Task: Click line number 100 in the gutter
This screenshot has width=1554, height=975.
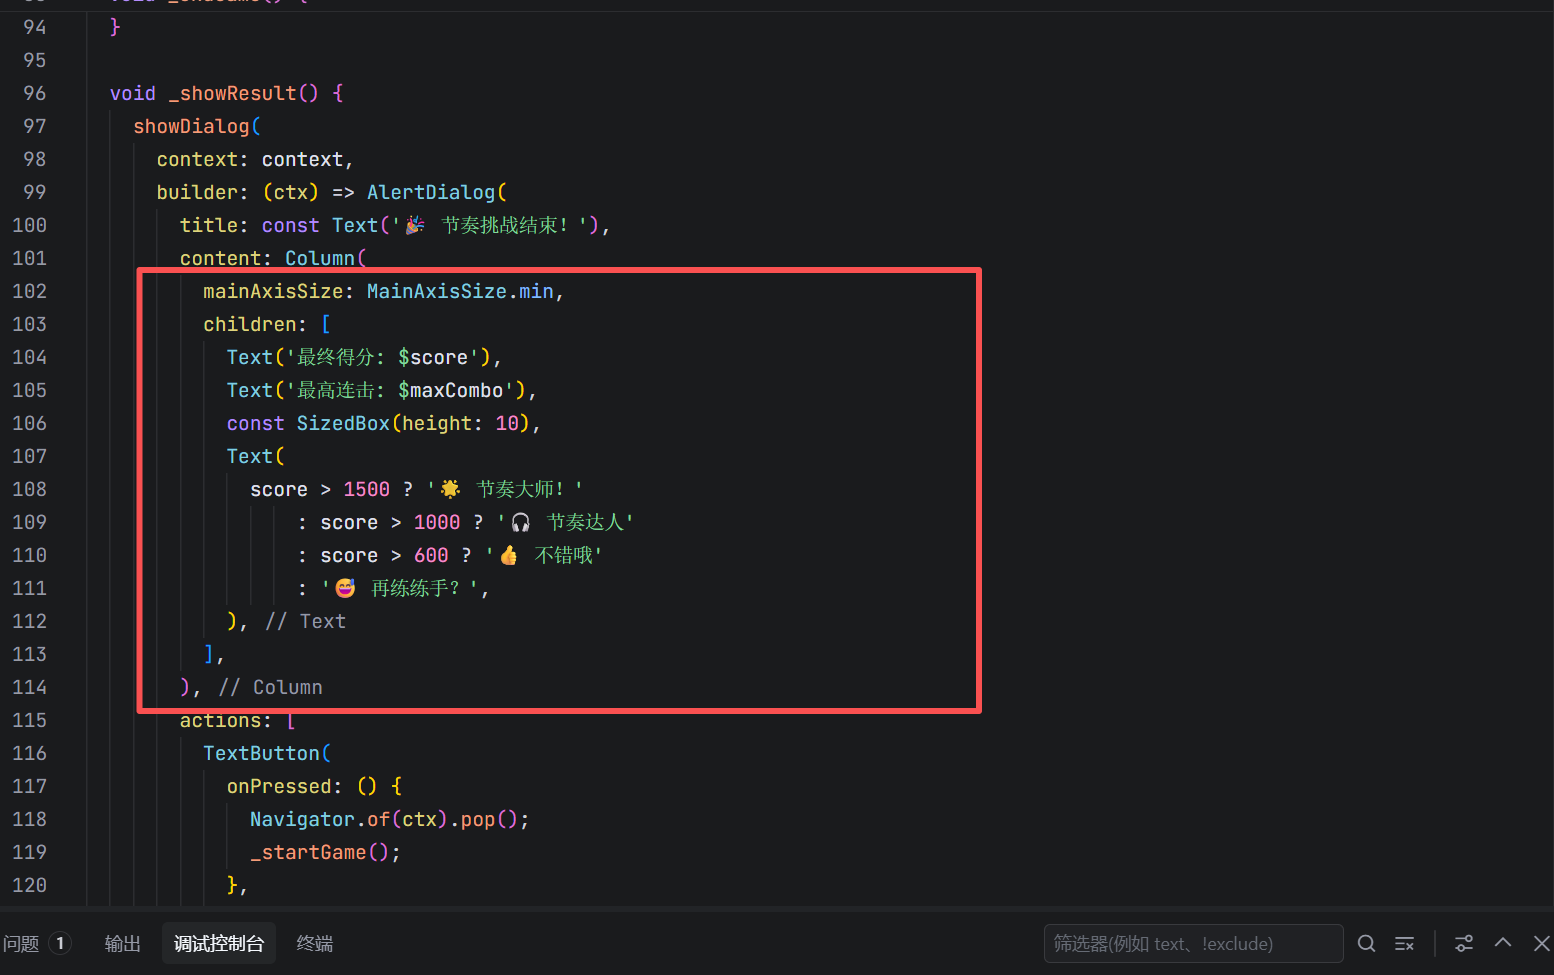Action: click(x=29, y=225)
